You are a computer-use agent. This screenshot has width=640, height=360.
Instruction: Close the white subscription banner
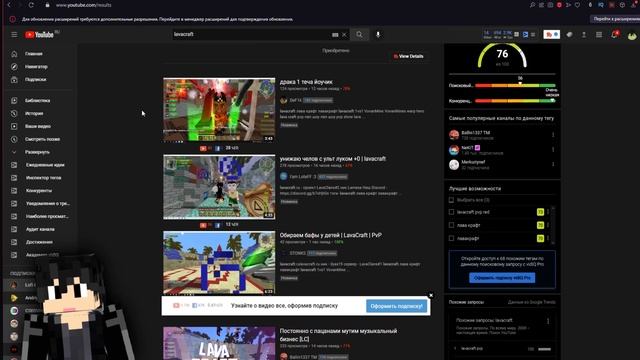(431, 295)
